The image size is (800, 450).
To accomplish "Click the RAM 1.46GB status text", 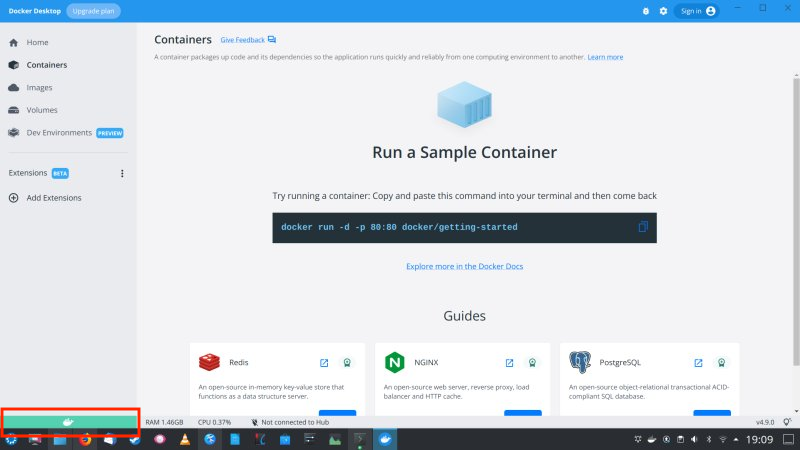I will point(164,422).
